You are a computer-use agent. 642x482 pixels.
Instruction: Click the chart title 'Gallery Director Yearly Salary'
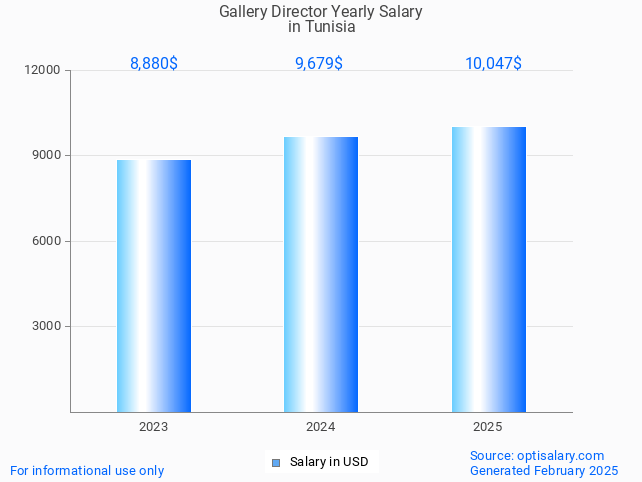pyautogui.click(x=321, y=11)
